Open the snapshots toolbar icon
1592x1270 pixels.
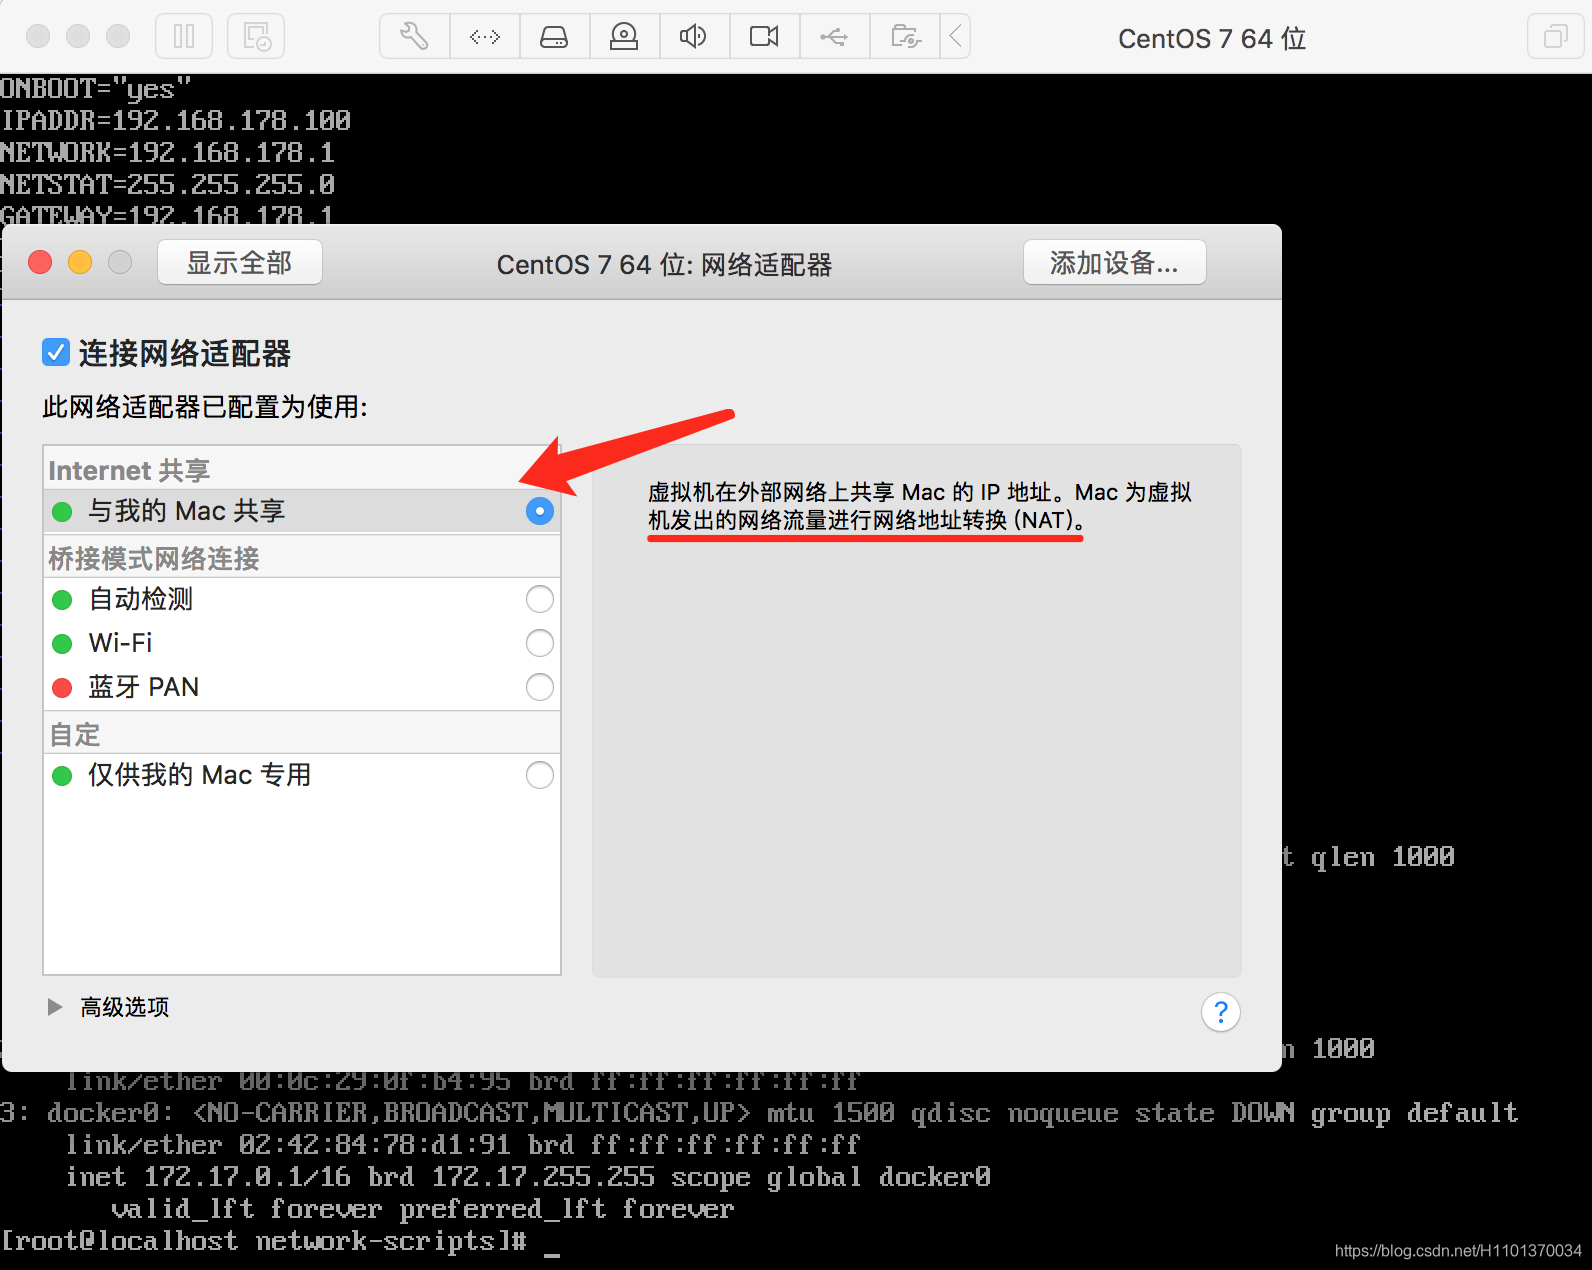click(x=256, y=37)
